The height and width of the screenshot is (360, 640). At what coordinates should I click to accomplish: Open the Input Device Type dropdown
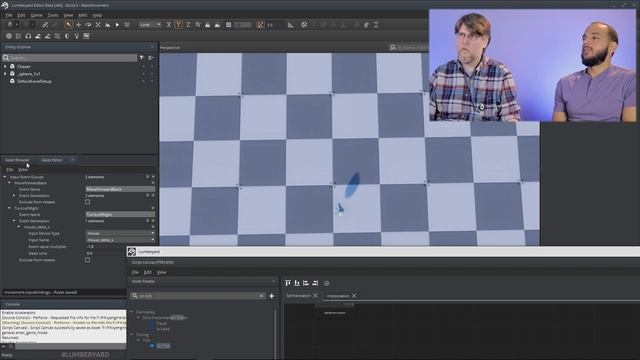pos(120,233)
